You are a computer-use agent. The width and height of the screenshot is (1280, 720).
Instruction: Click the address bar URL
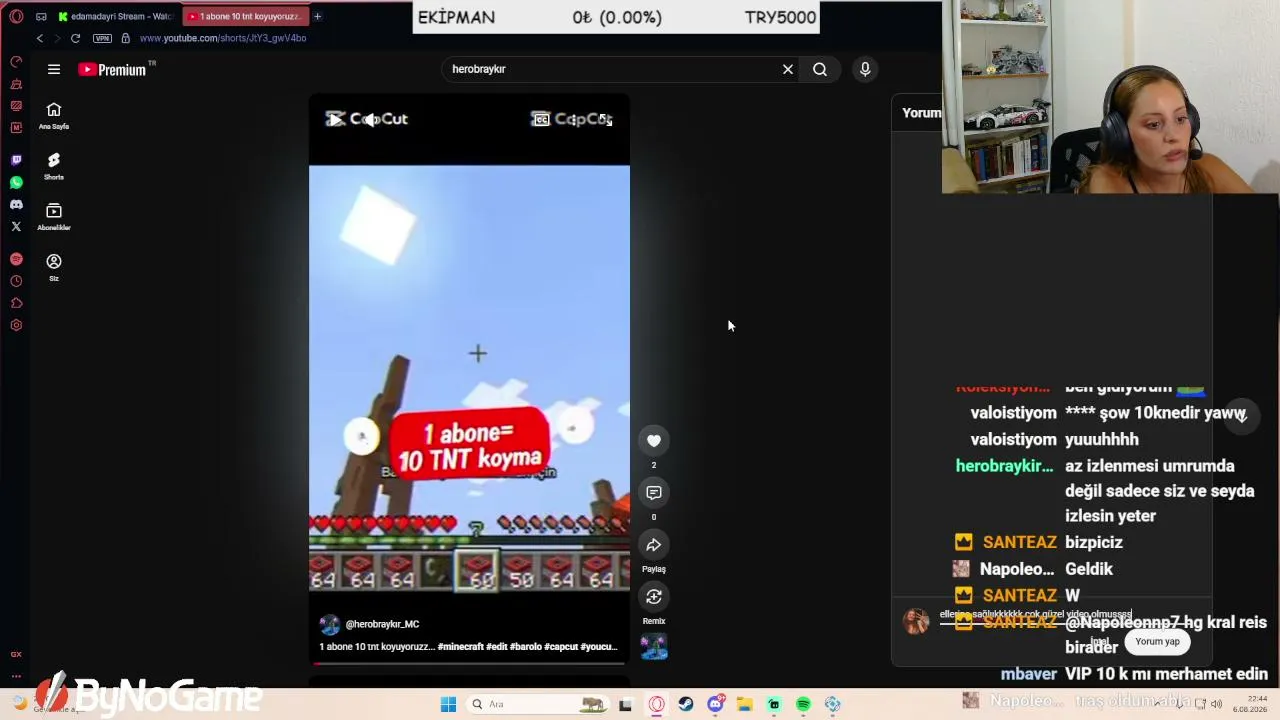point(223,38)
